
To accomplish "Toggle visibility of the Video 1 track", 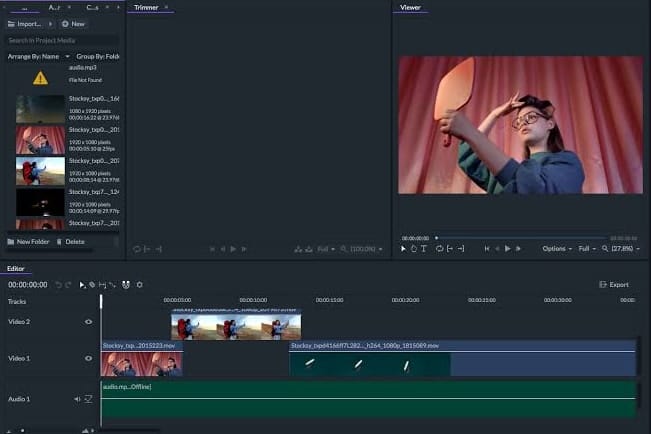I will click(88, 358).
